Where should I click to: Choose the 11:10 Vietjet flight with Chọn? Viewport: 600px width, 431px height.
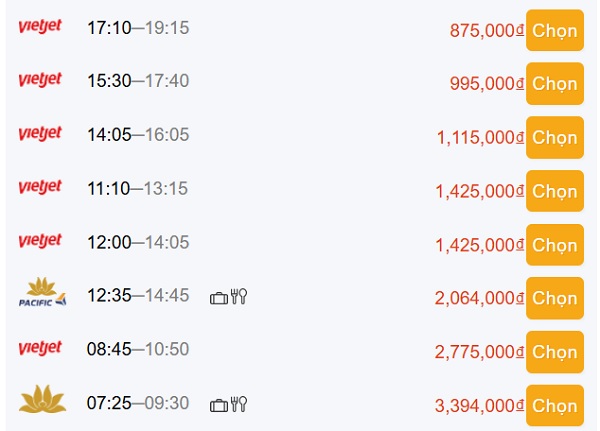point(555,191)
